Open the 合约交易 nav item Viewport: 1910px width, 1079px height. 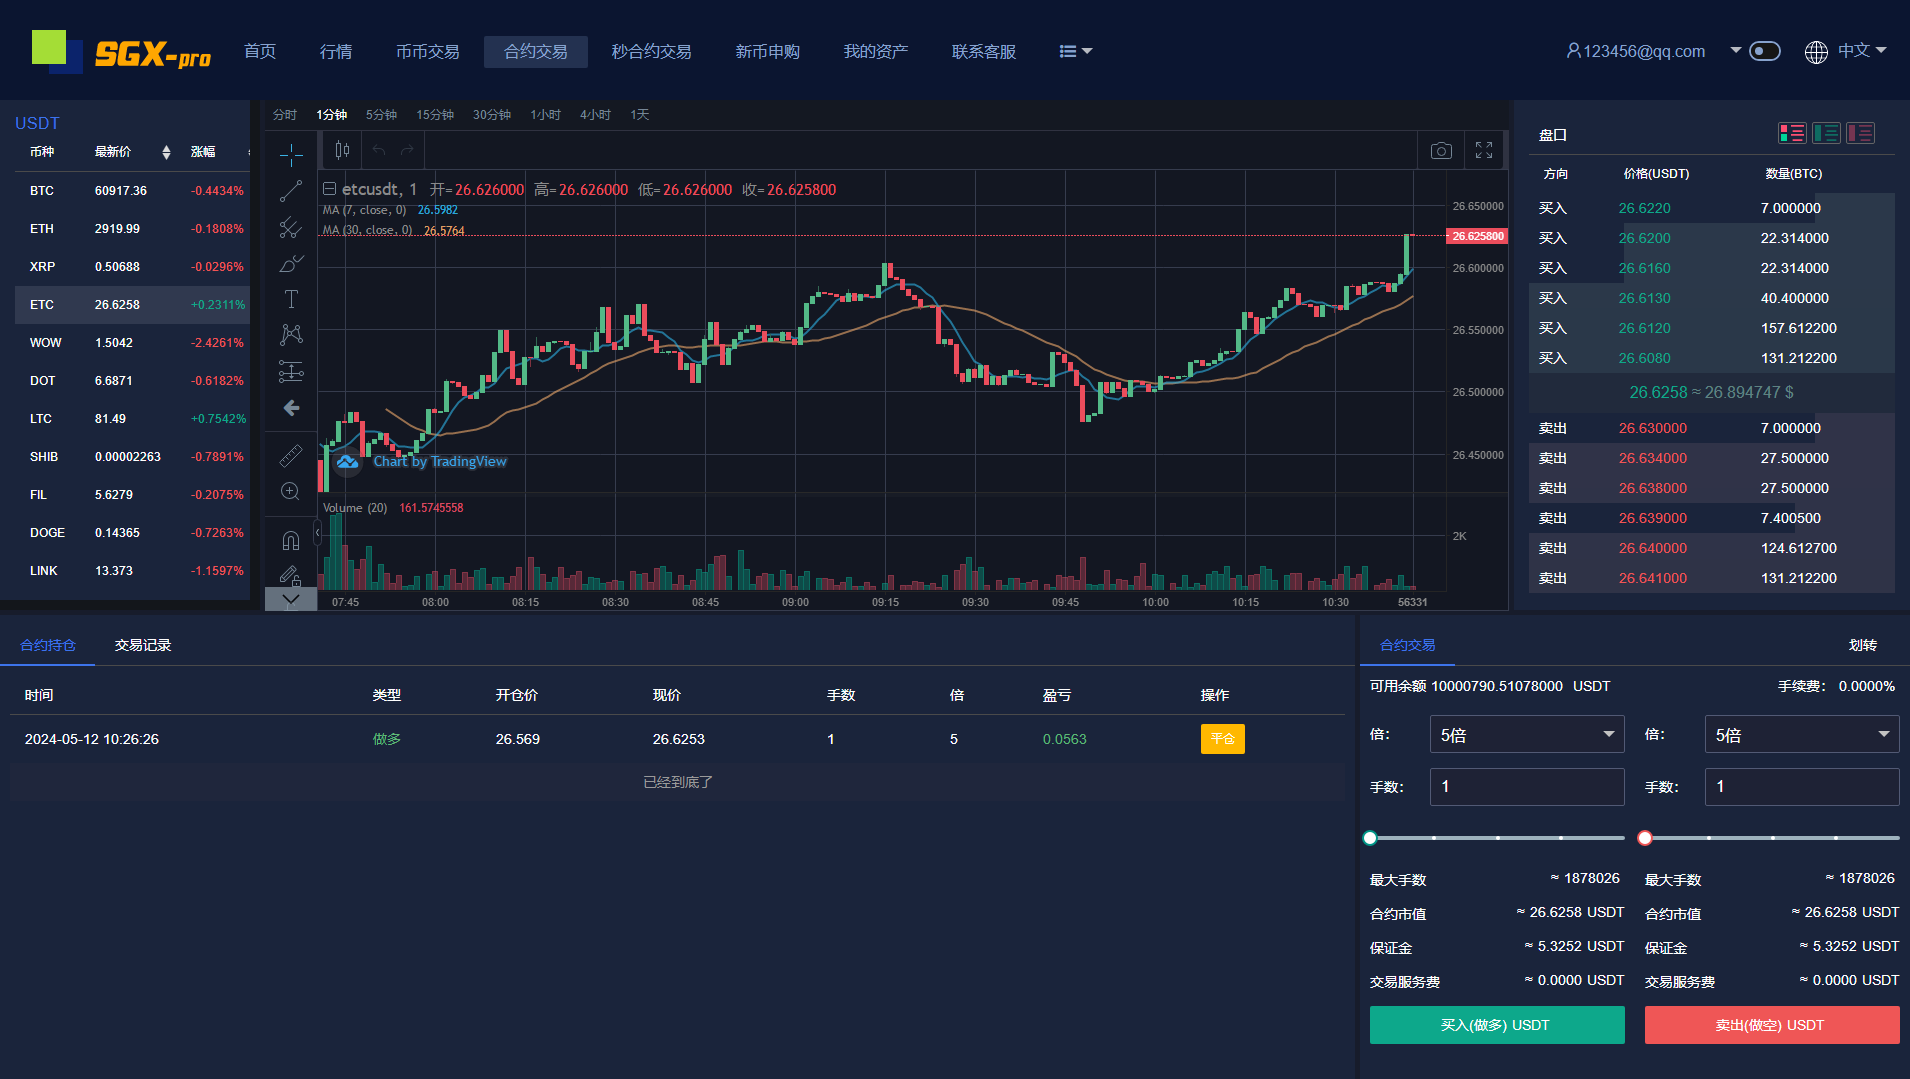pyautogui.click(x=536, y=51)
